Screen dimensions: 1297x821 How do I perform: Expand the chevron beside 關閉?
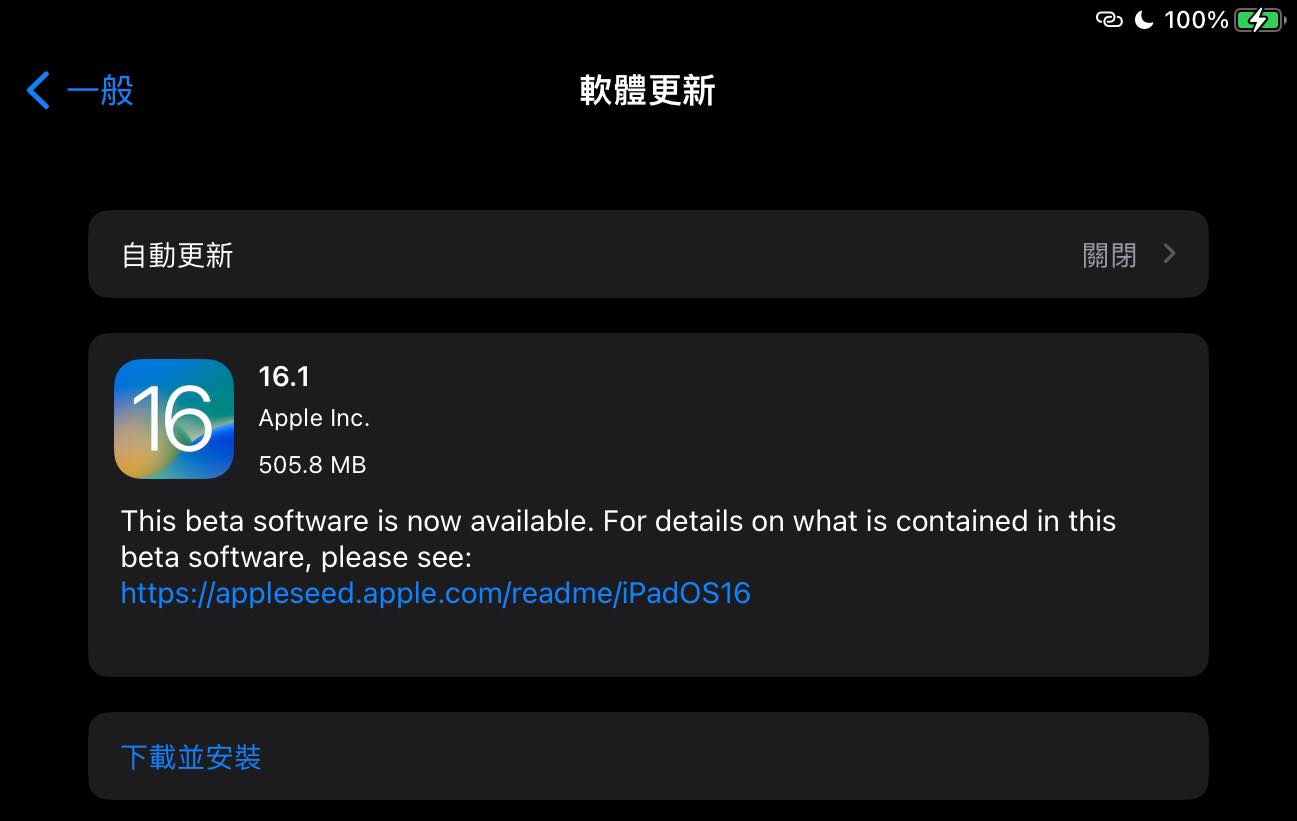(x=1170, y=254)
